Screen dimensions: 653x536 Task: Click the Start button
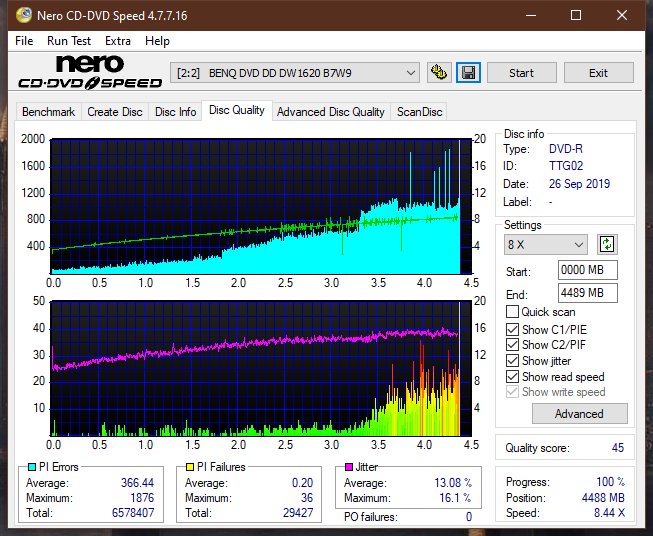coord(521,73)
